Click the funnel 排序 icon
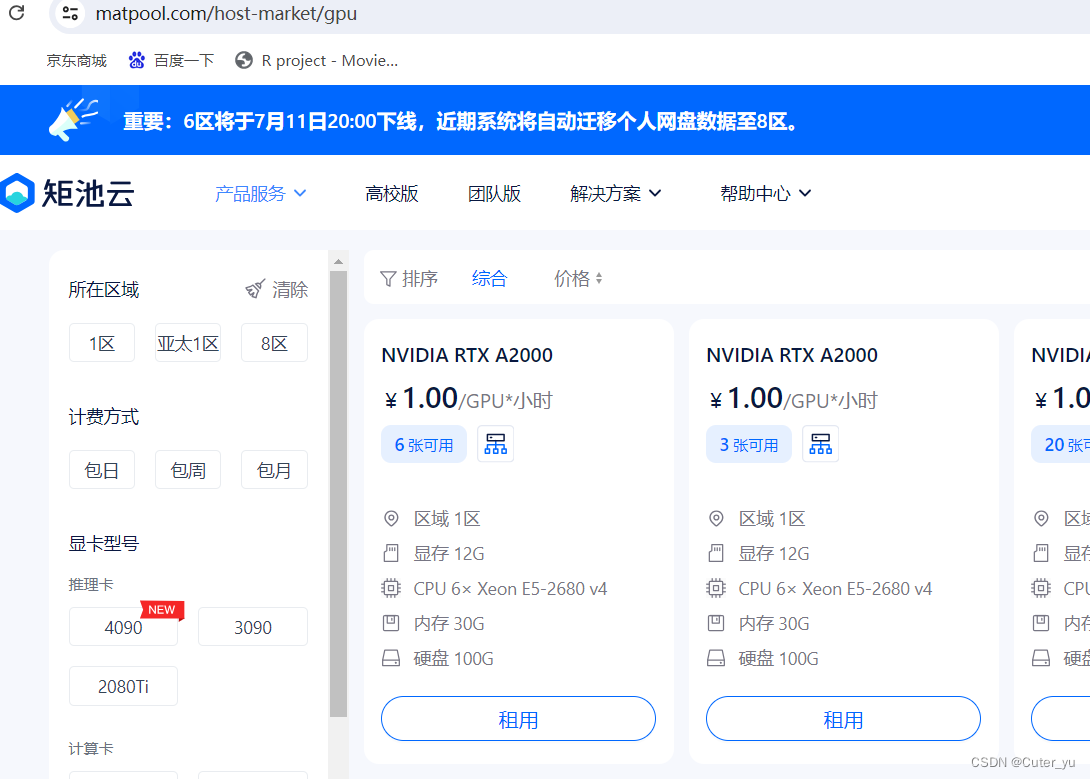The width and height of the screenshot is (1090, 779). point(388,279)
